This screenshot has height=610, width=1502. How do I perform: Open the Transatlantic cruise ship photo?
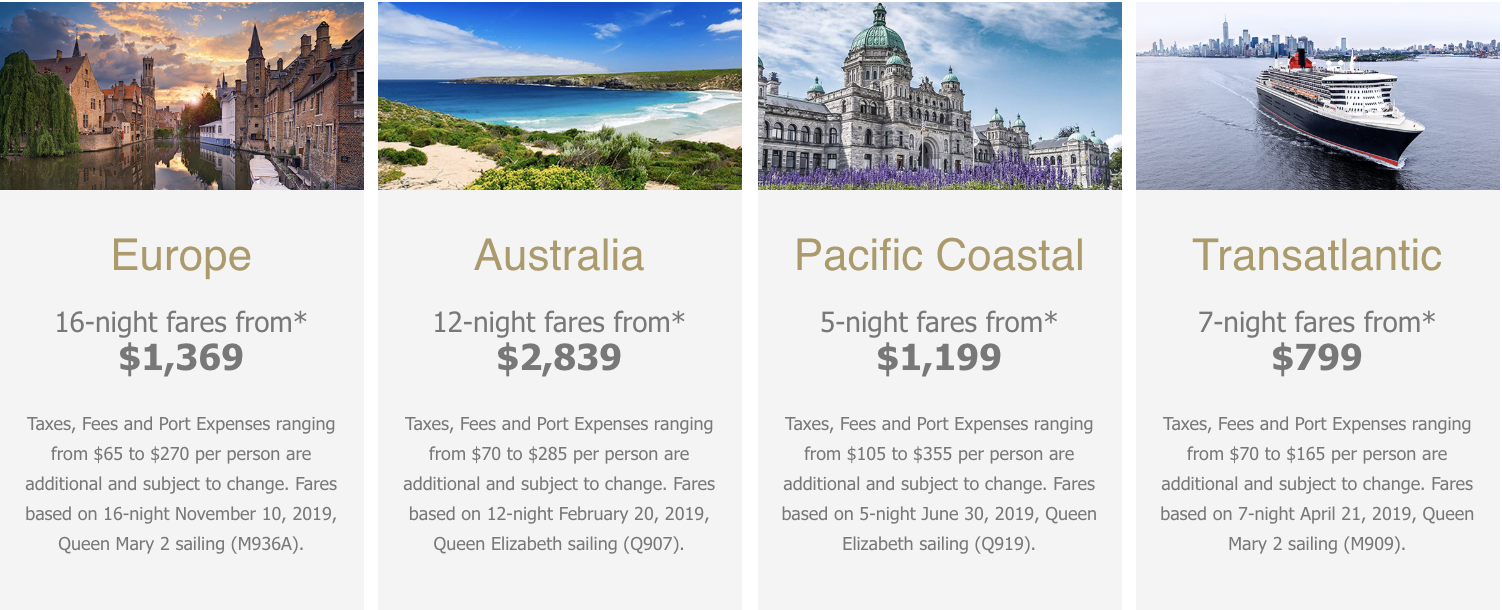1318,95
